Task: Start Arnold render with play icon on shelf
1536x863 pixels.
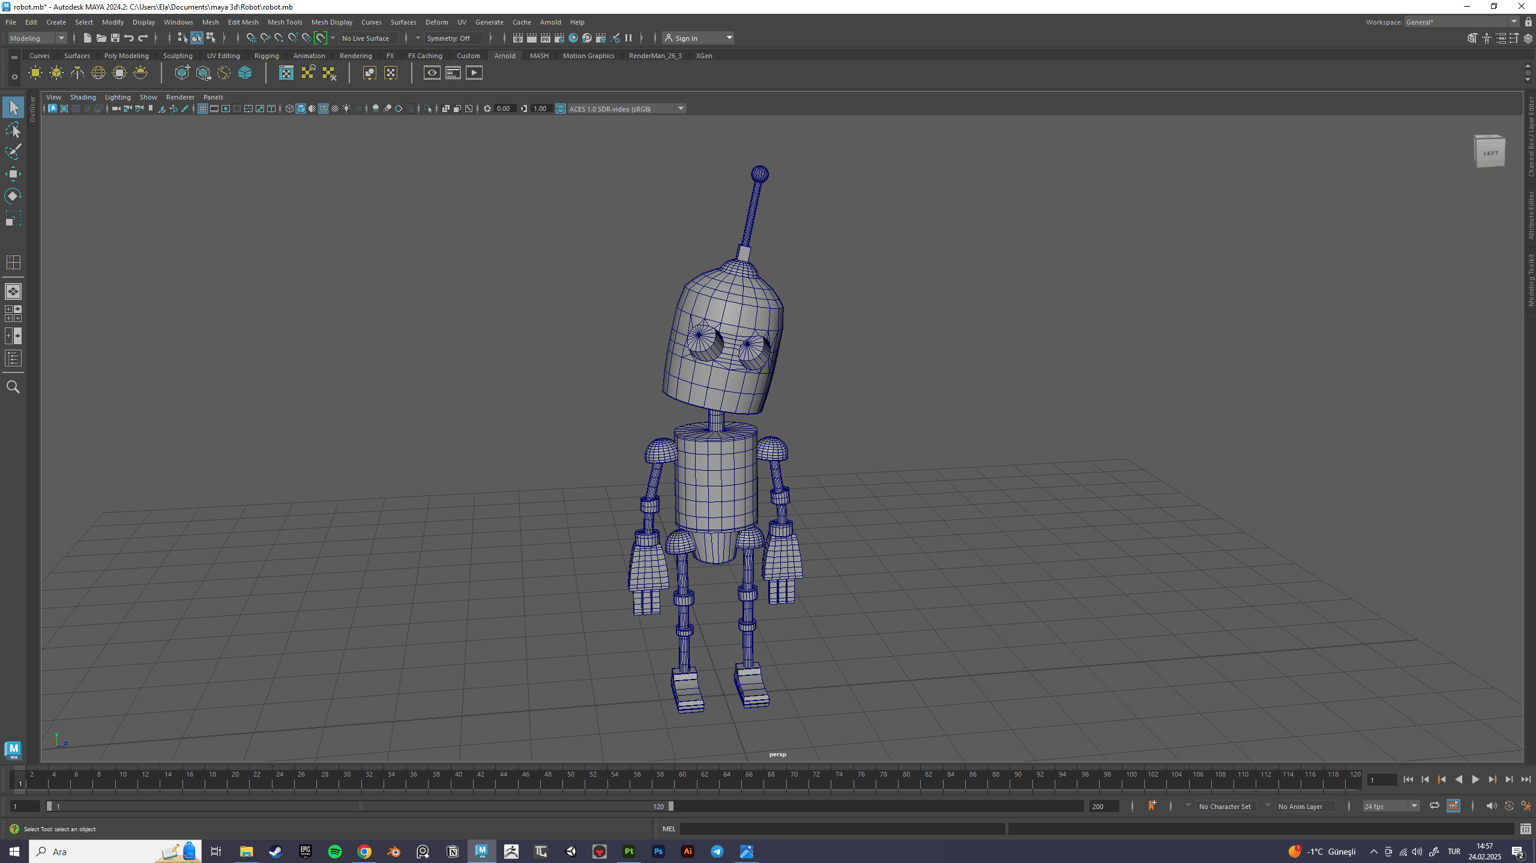Action: [474, 73]
